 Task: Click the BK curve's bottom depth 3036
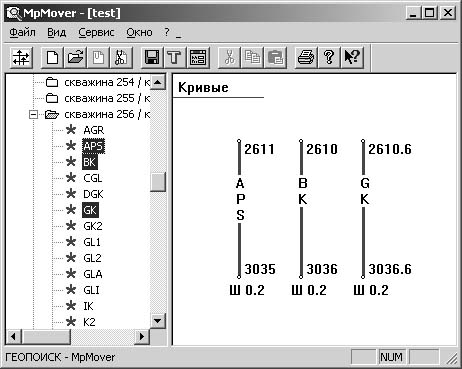tap(322, 269)
